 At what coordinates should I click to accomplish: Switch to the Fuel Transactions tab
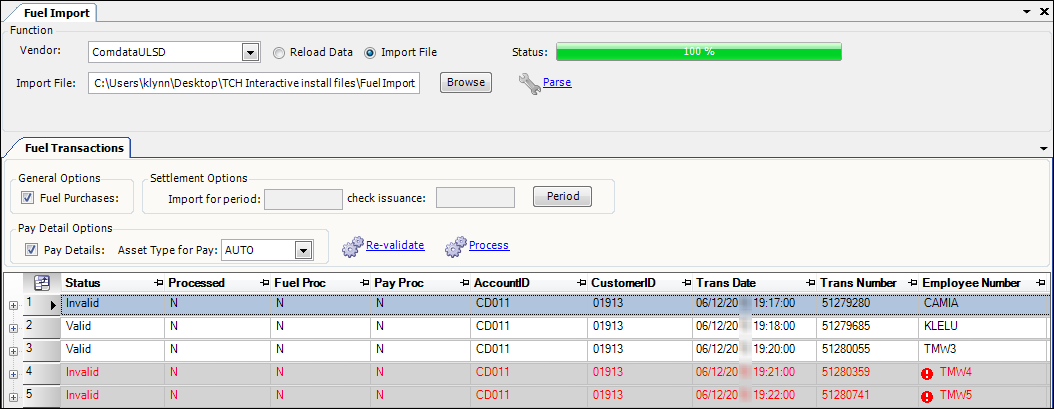[x=67, y=148]
